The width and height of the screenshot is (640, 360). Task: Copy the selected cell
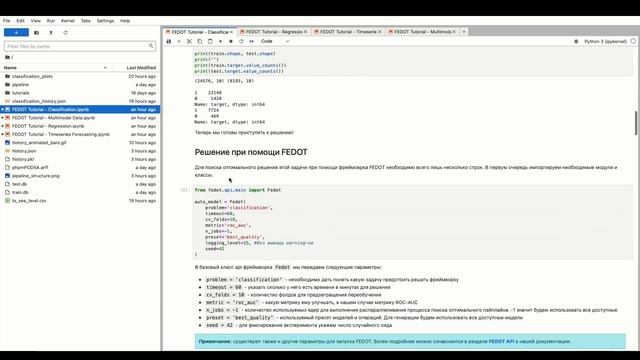coord(200,41)
